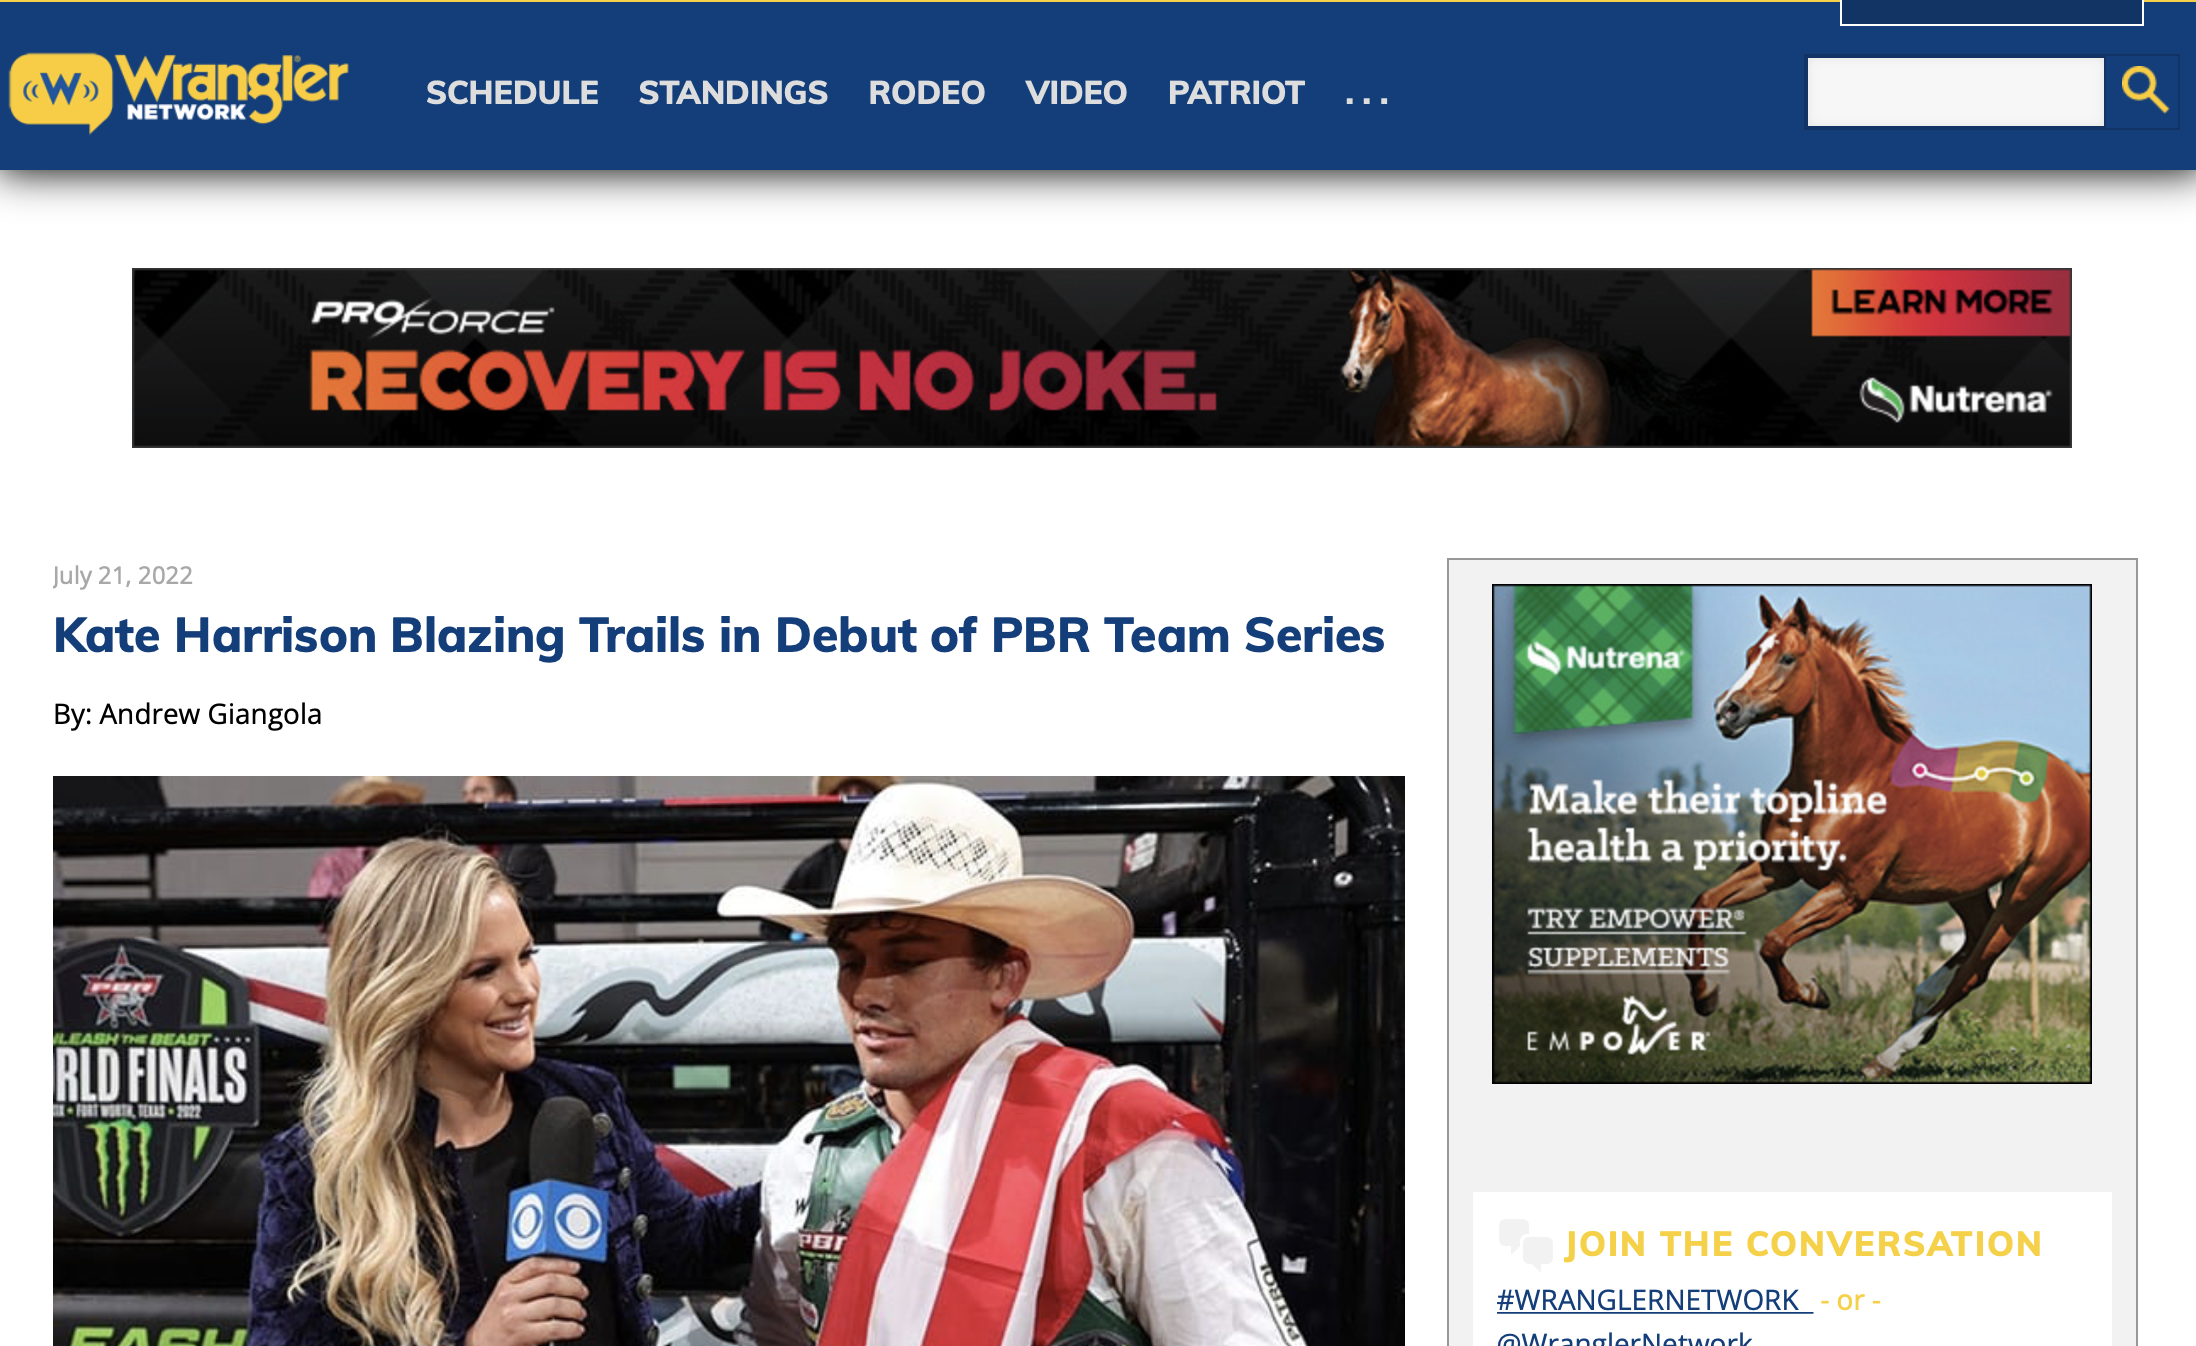
Task: Click the Nutrena logo in the top banner
Action: click(x=1955, y=399)
